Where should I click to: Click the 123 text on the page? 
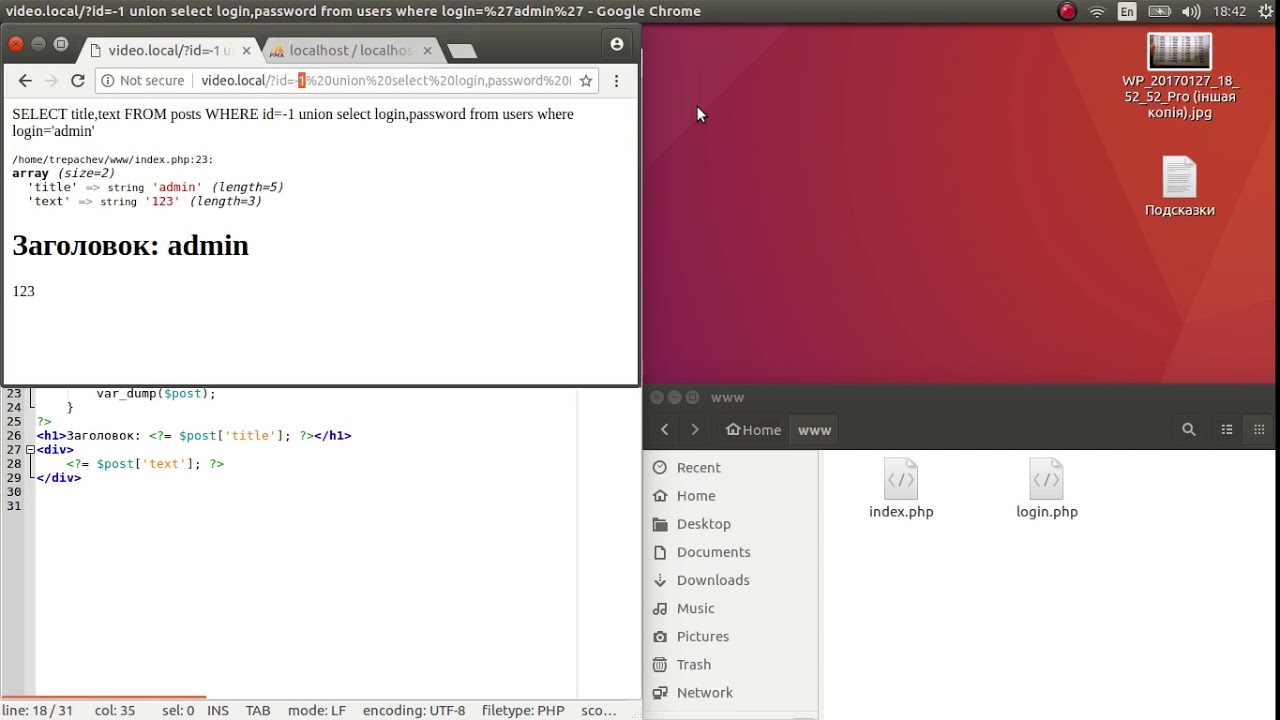23,292
